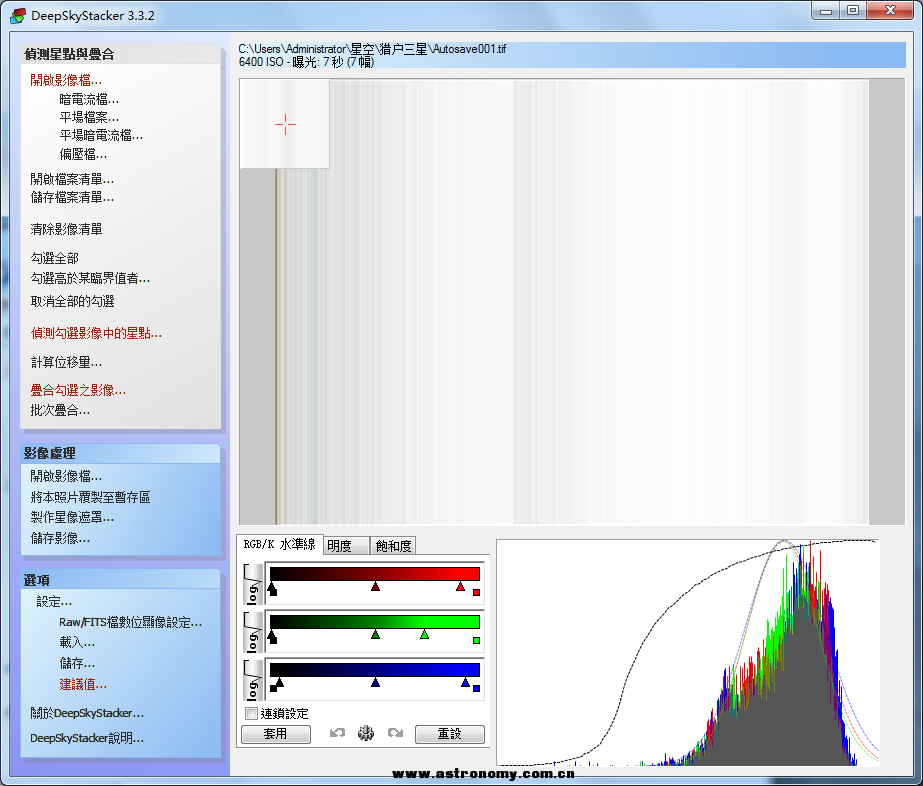Screen dimensions: 923x786
Task: Switch to the RGB/K 水準線 tab
Action: point(280,544)
